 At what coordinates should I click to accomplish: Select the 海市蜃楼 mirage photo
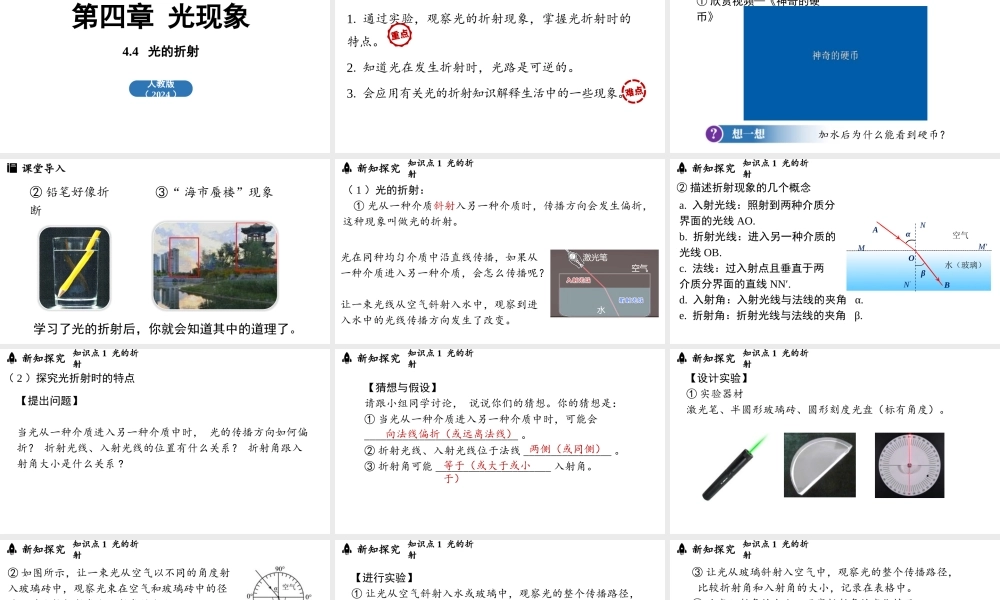[215, 265]
